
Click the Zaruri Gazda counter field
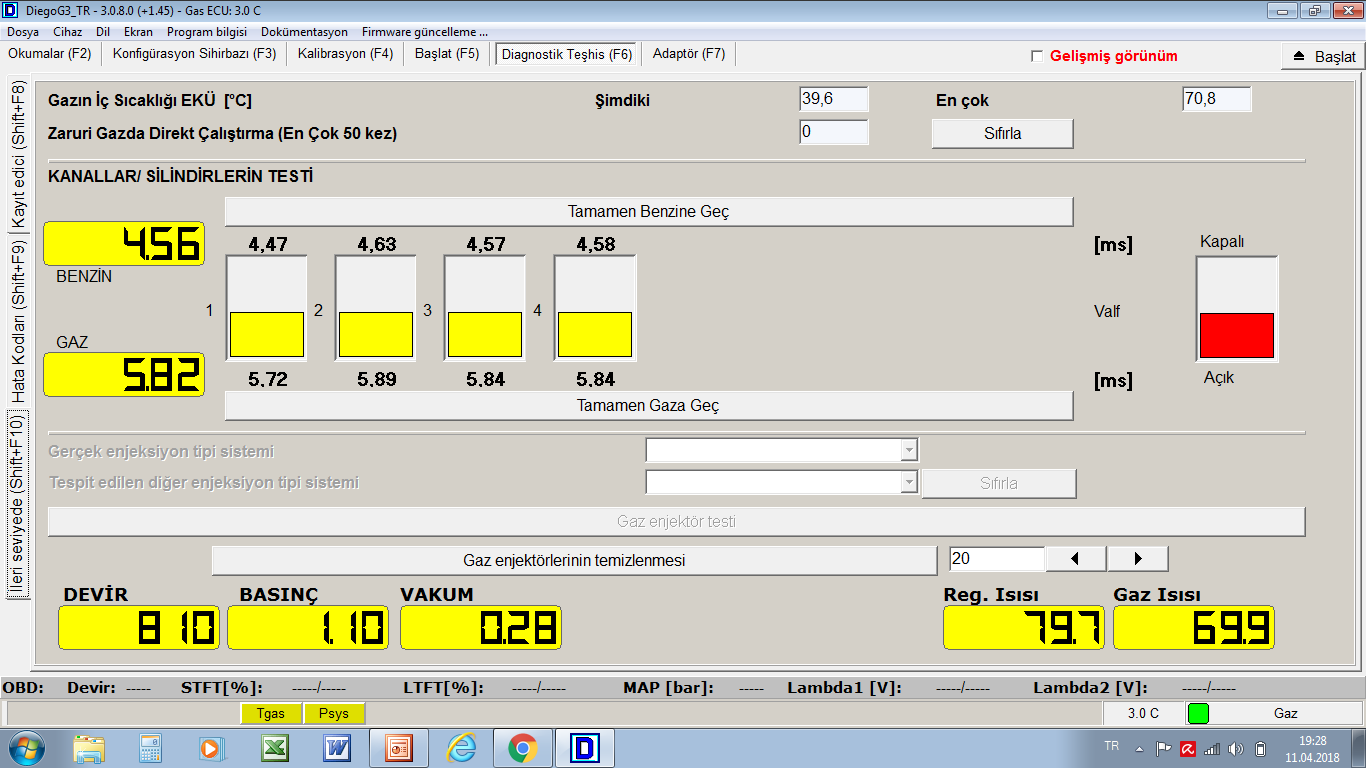point(834,132)
